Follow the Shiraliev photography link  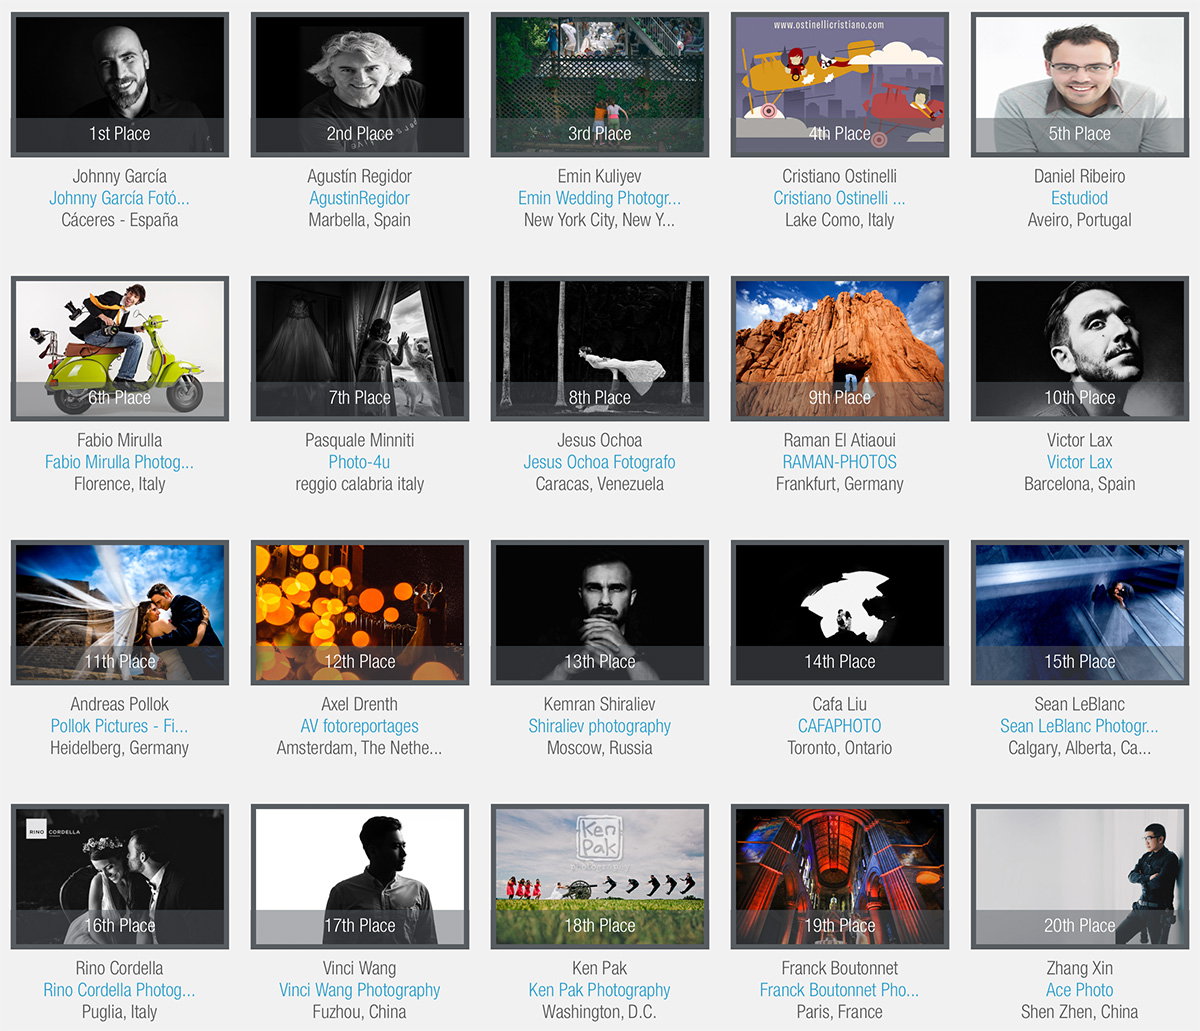[x=600, y=726]
